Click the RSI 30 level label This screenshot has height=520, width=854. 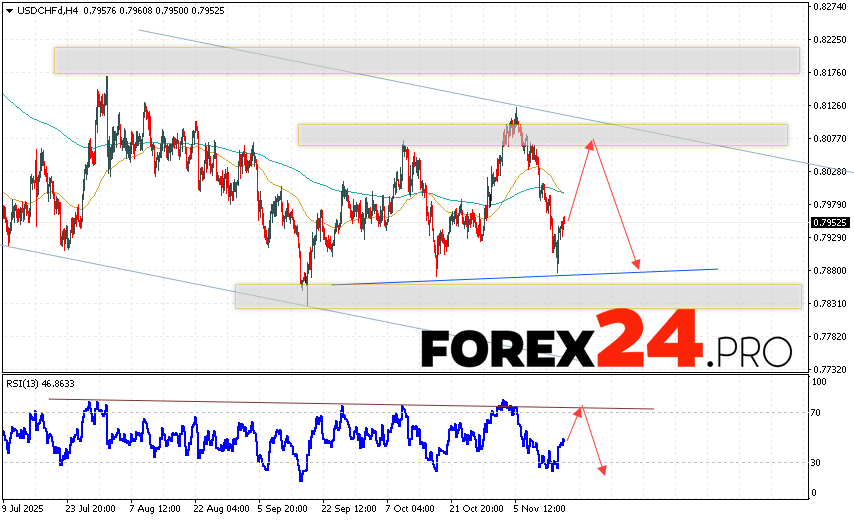817,462
